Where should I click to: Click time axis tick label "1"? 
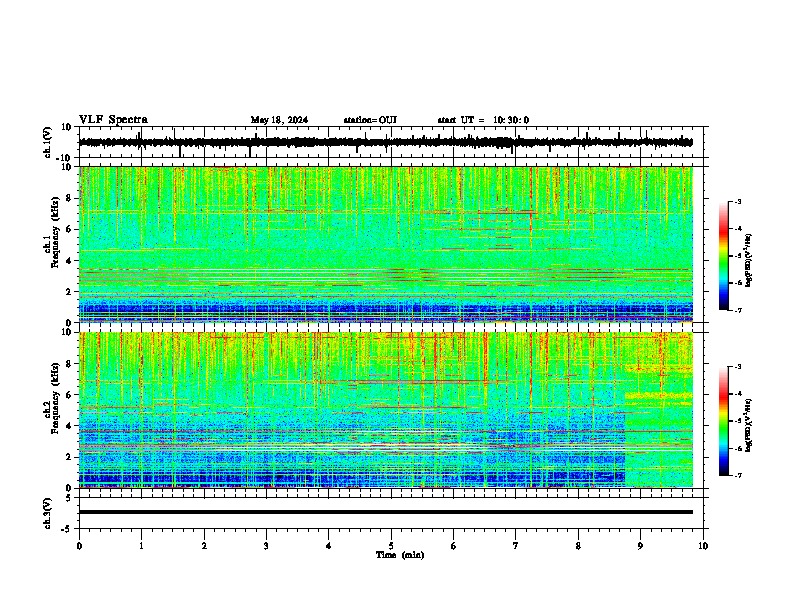(141, 546)
